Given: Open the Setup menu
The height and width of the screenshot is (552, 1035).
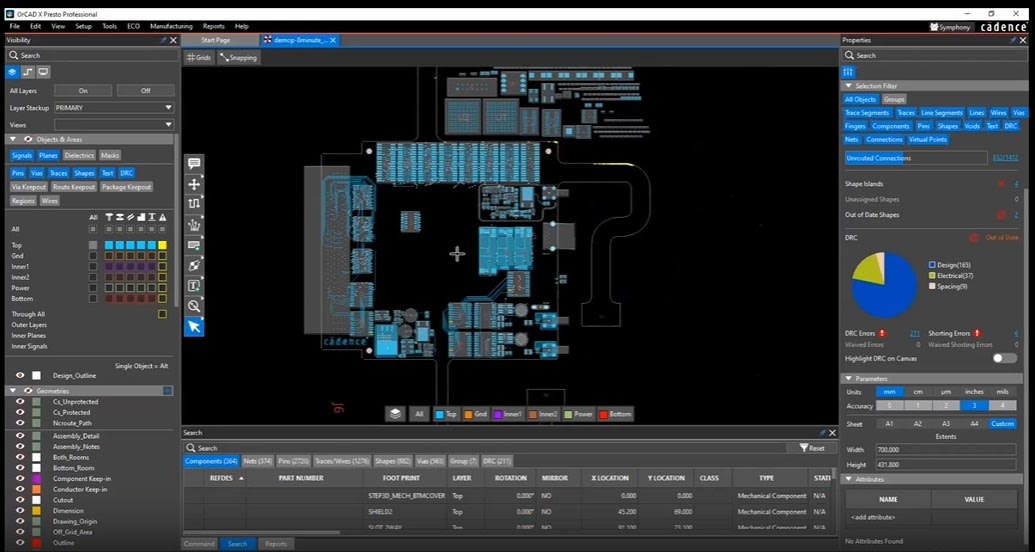Looking at the screenshot, I should (84, 26).
